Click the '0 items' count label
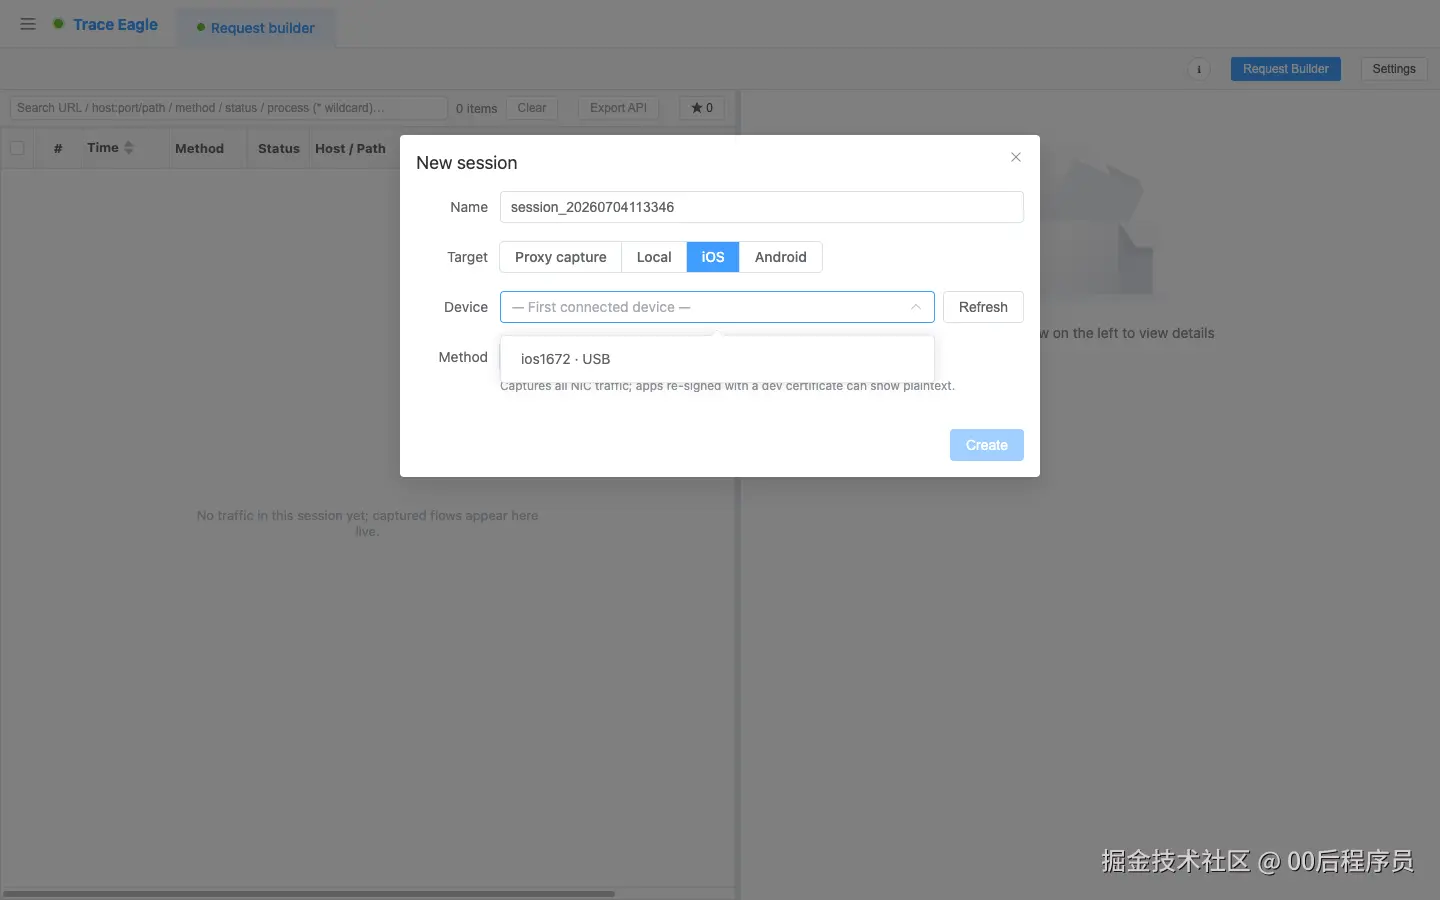 tap(476, 108)
